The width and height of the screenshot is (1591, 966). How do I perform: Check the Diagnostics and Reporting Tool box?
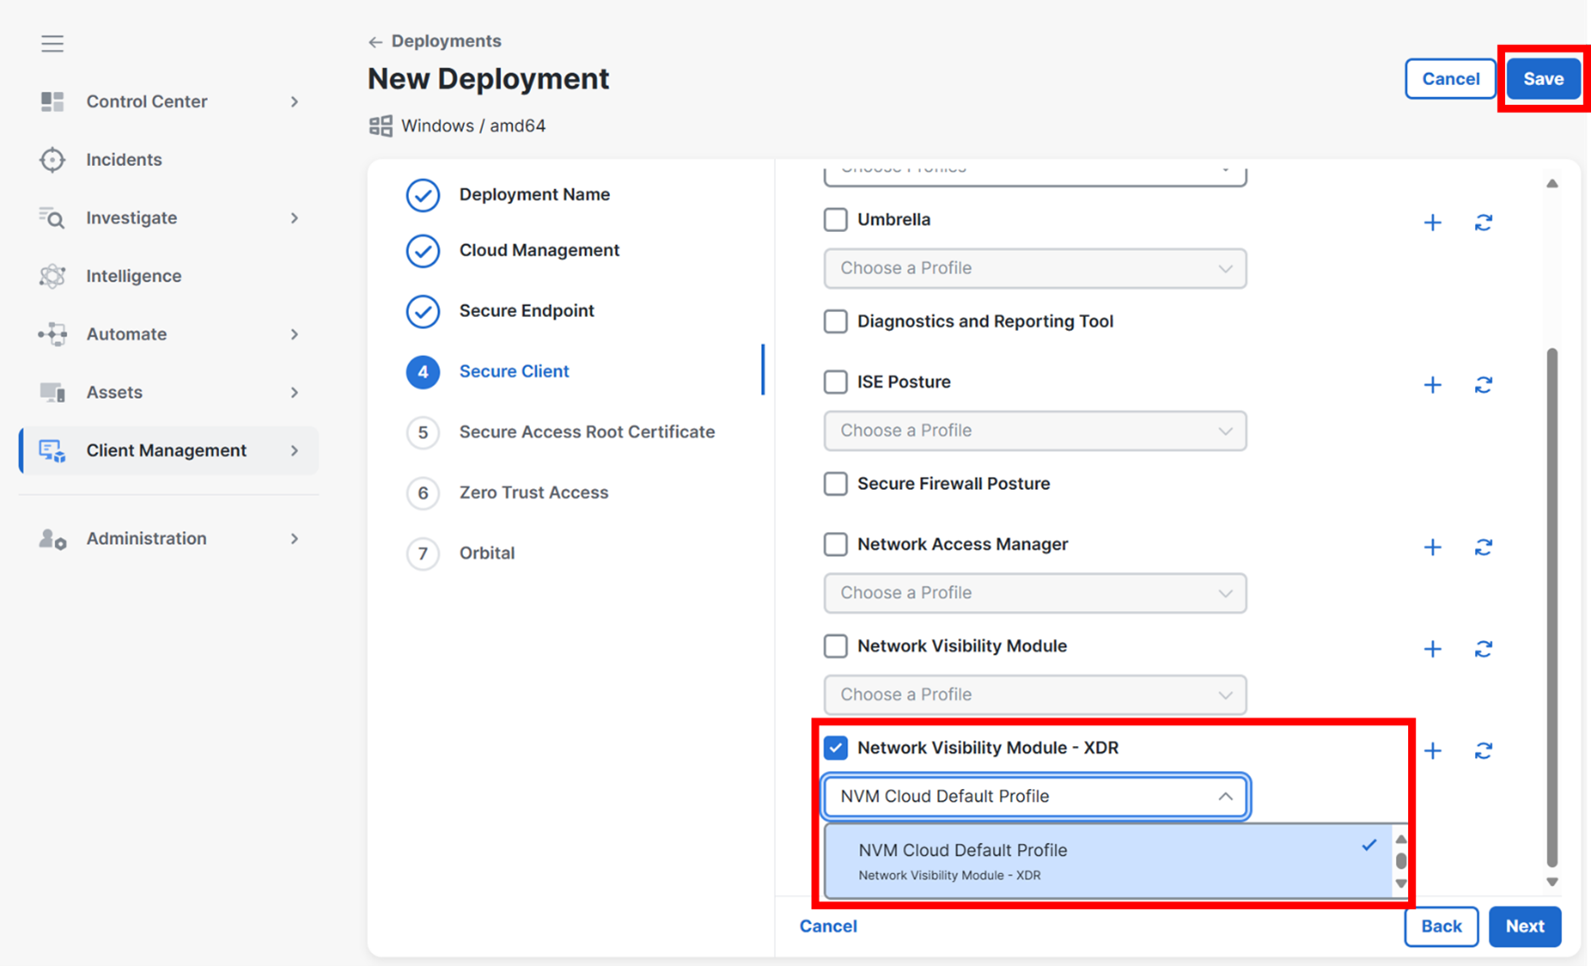click(835, 321)
